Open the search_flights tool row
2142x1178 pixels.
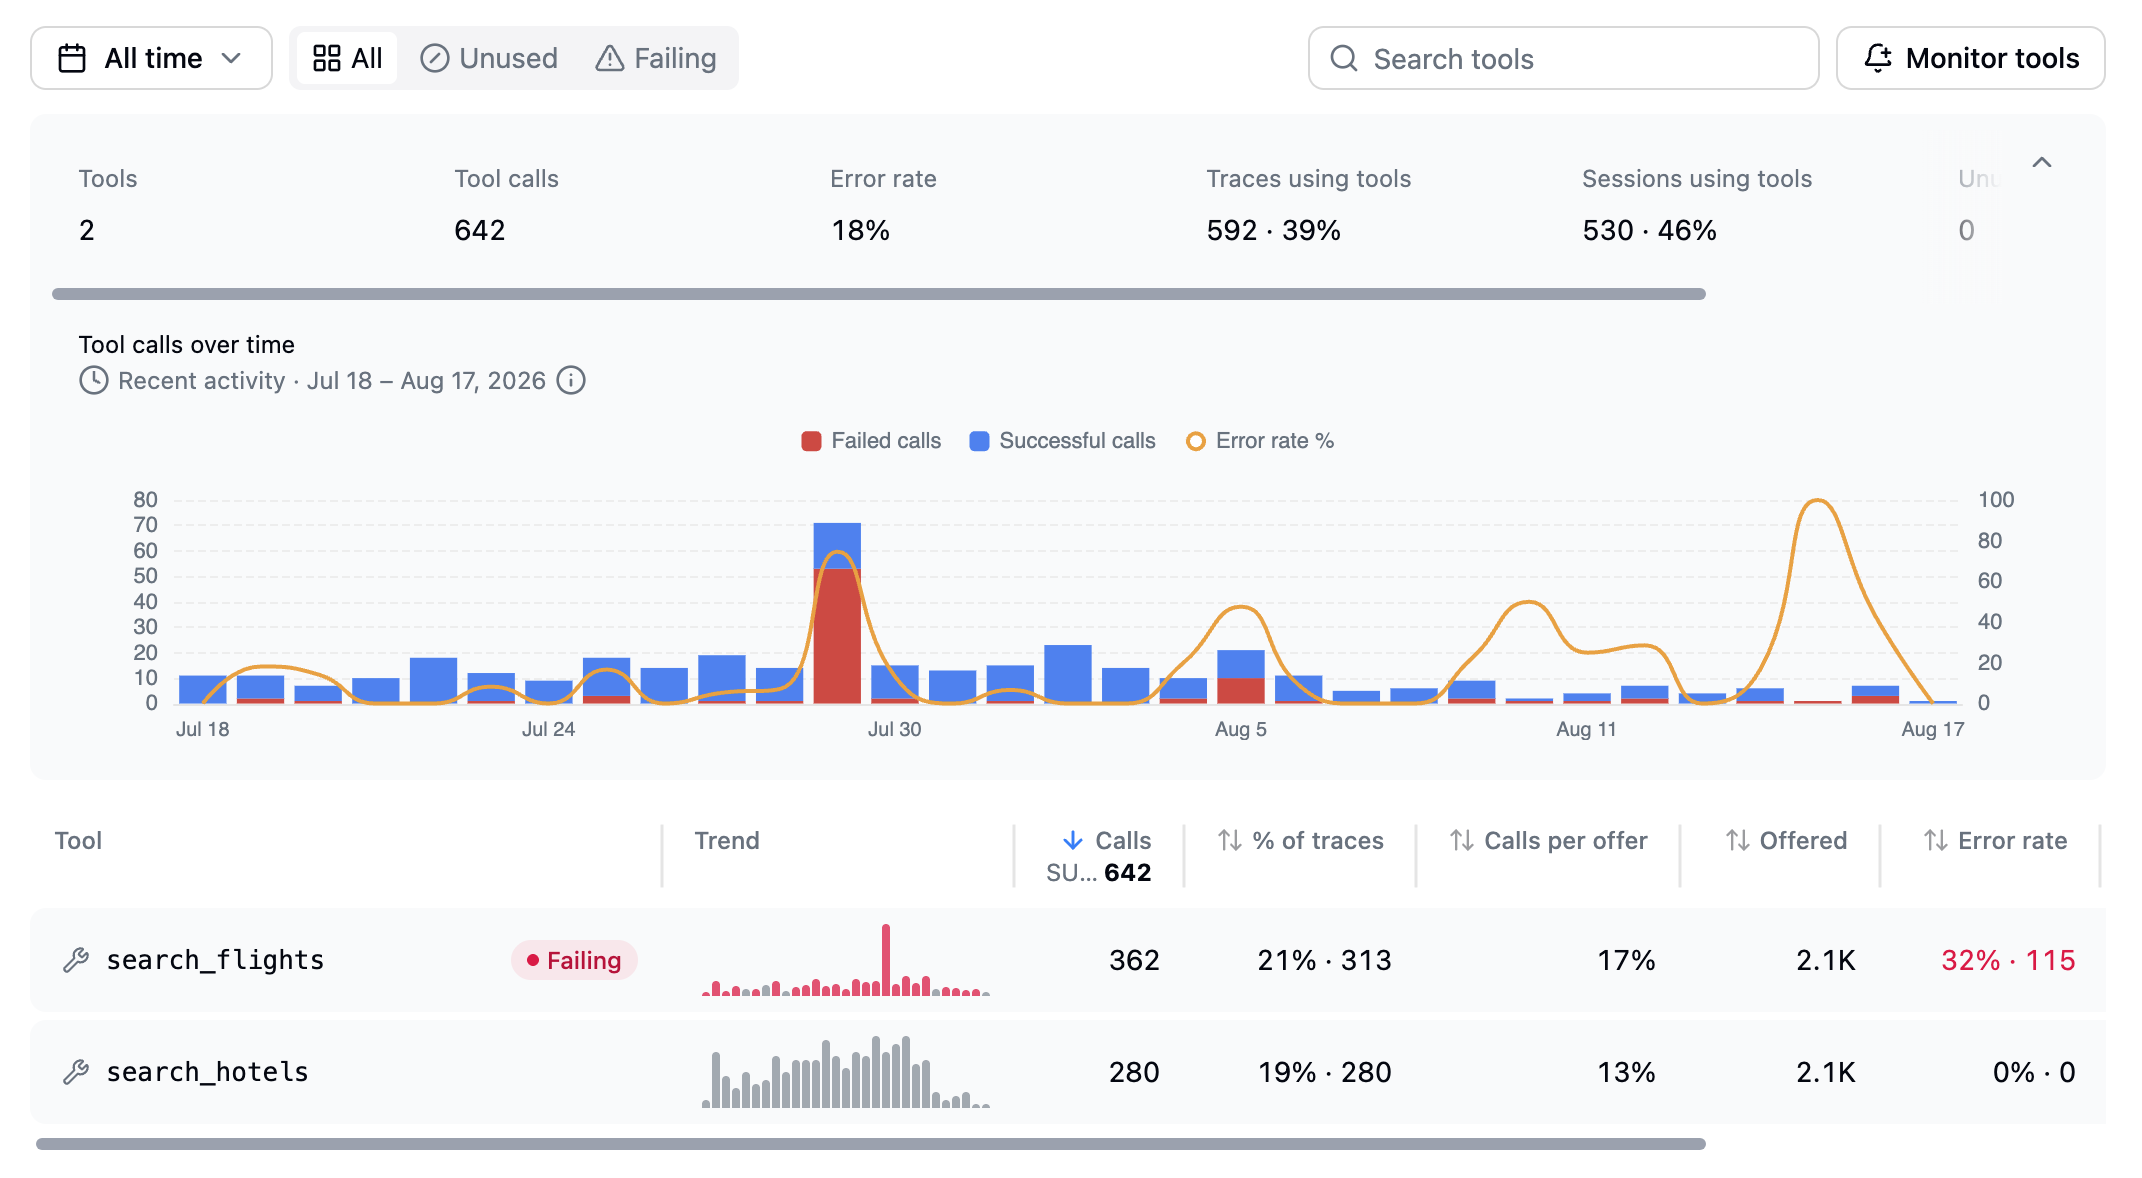pyautogui.click(x=1068, y=960)
